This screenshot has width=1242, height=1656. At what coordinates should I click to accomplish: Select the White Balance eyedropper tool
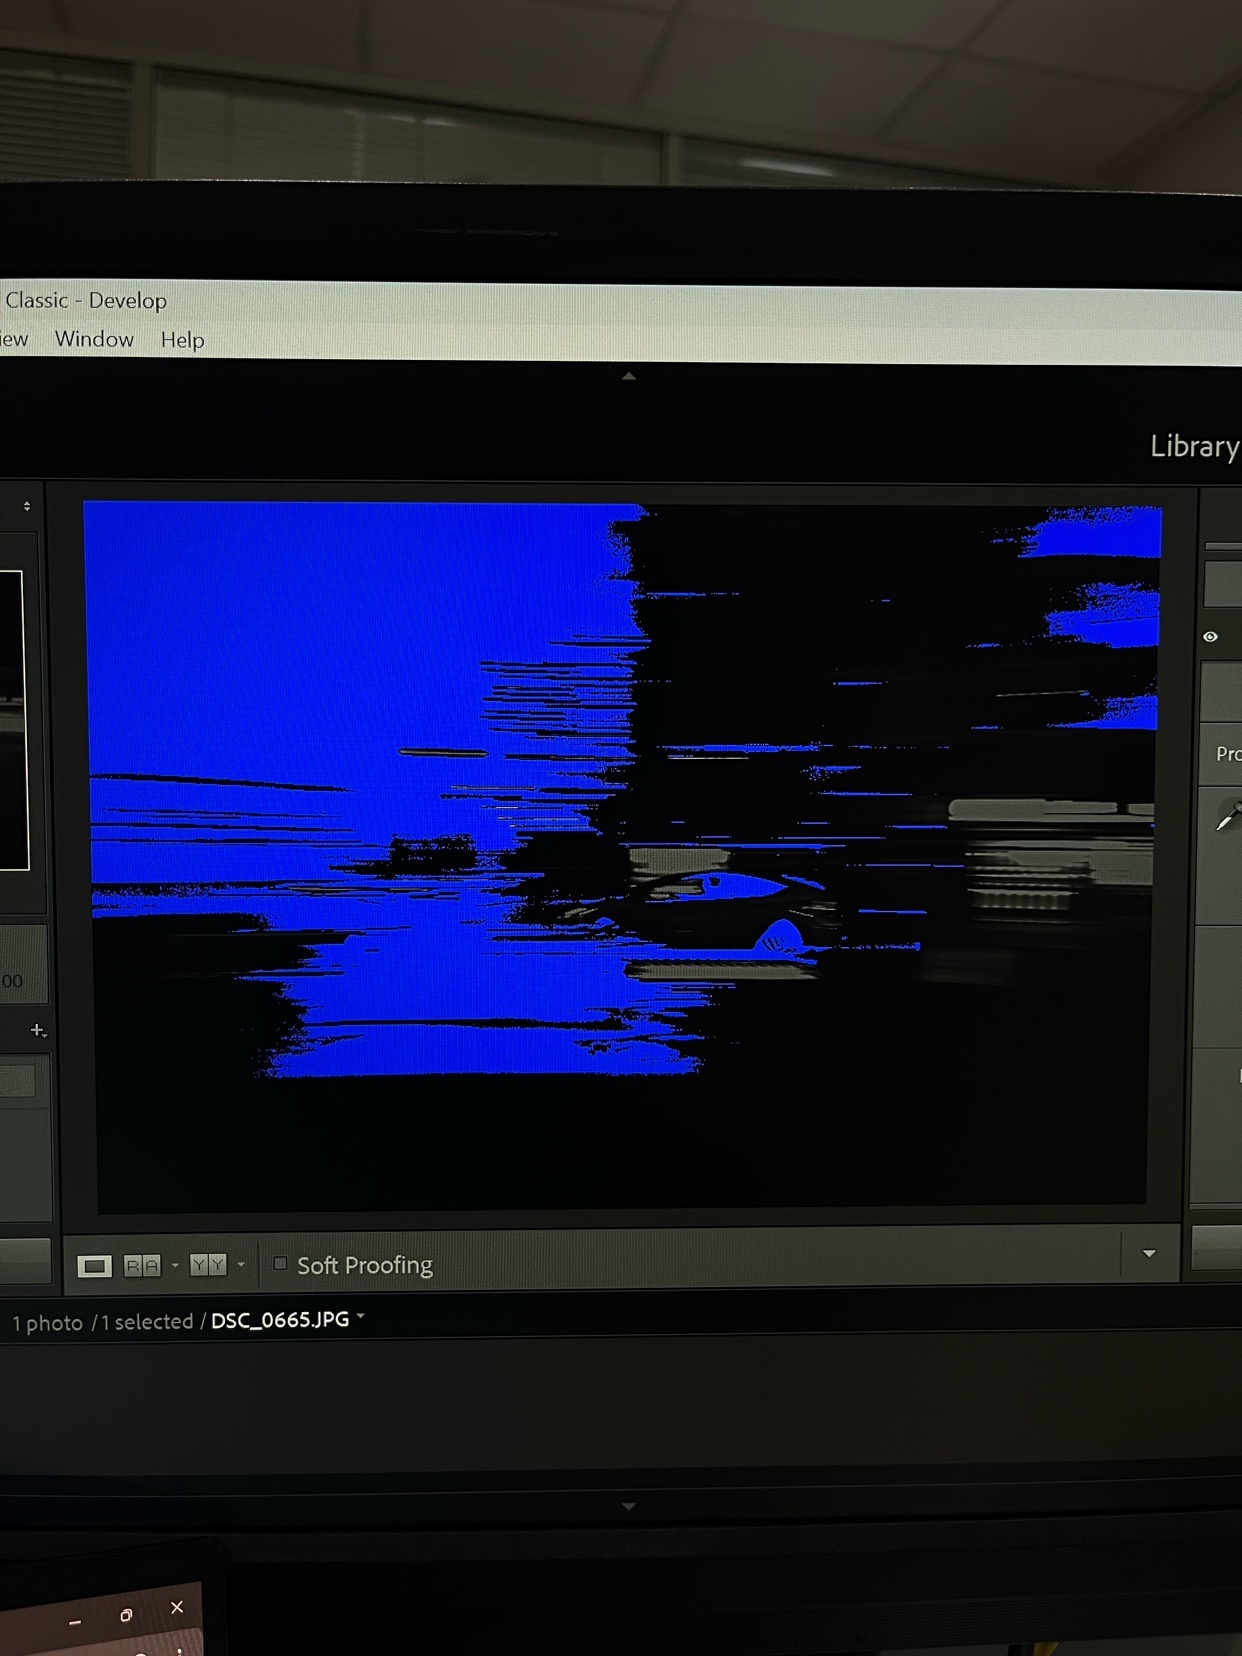point(1228,817)
